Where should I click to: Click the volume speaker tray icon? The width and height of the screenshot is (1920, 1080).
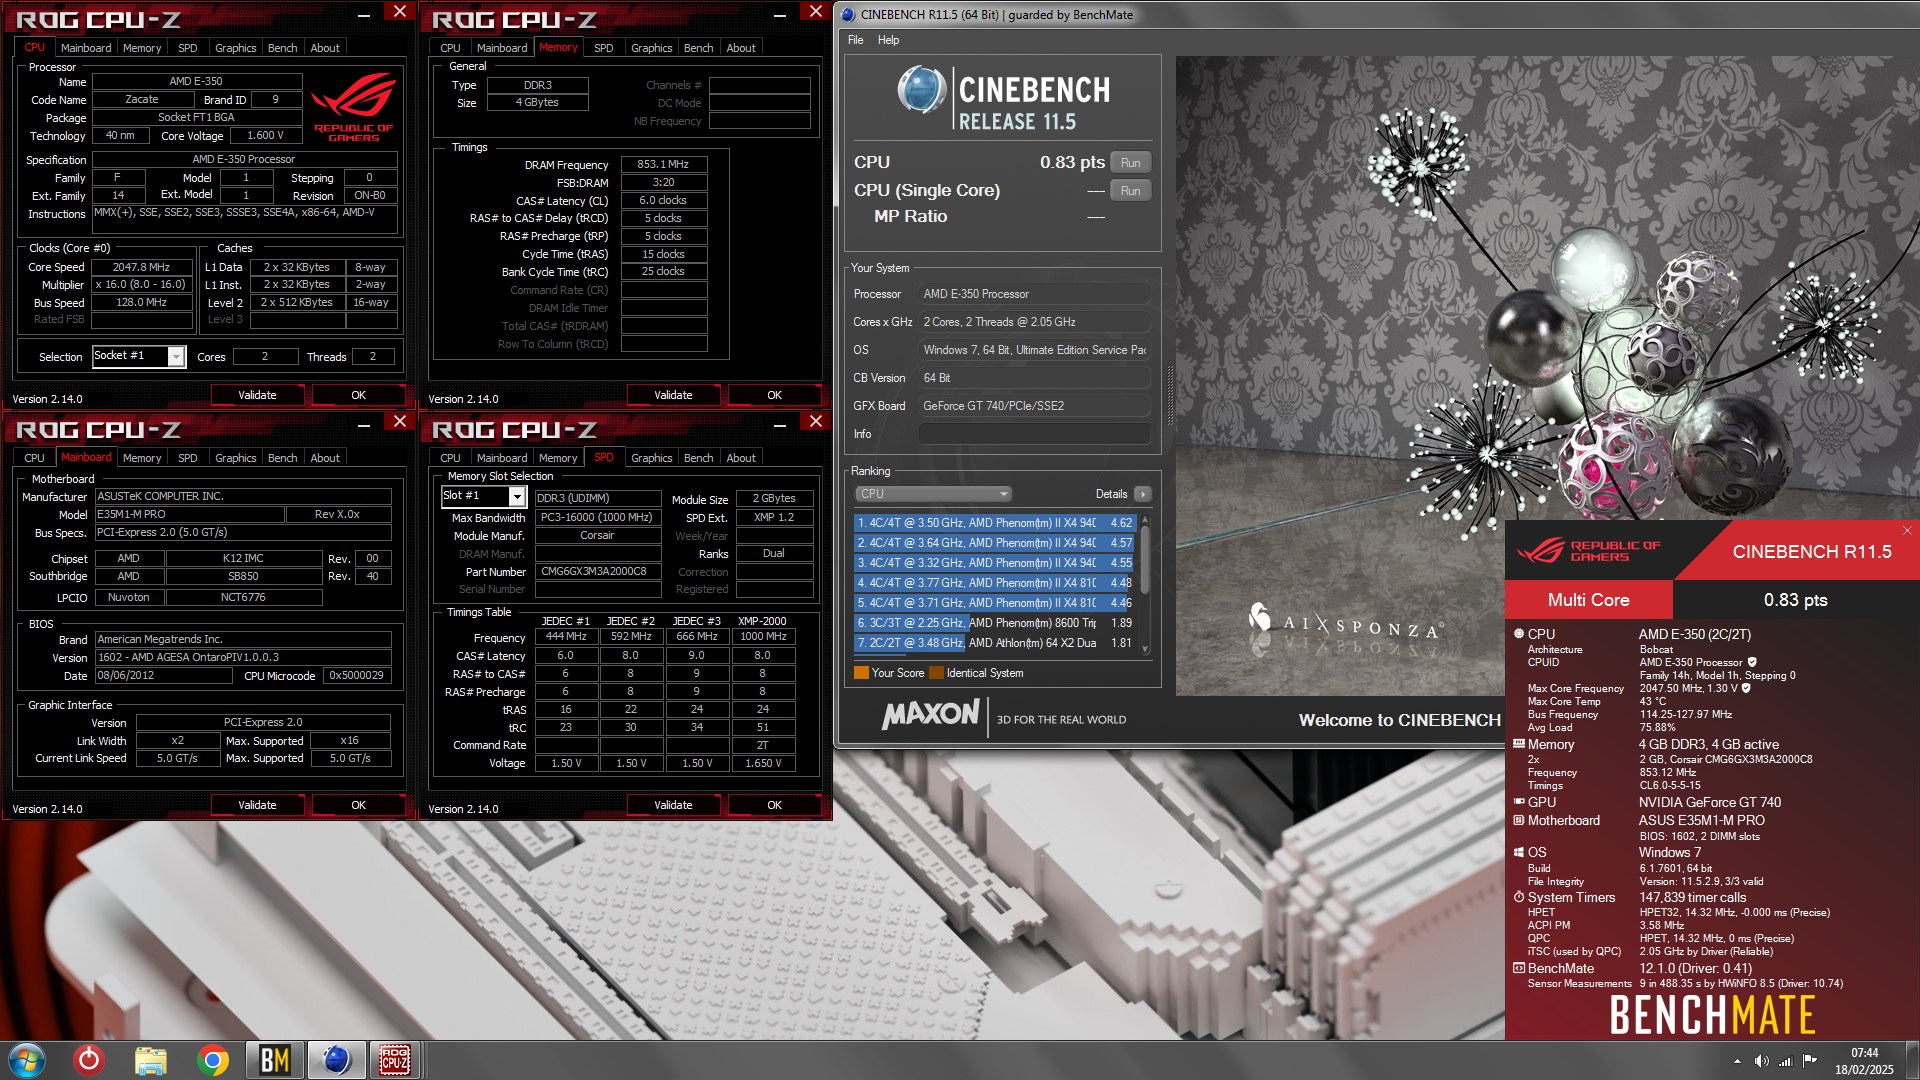[x=1761, y=1061]
